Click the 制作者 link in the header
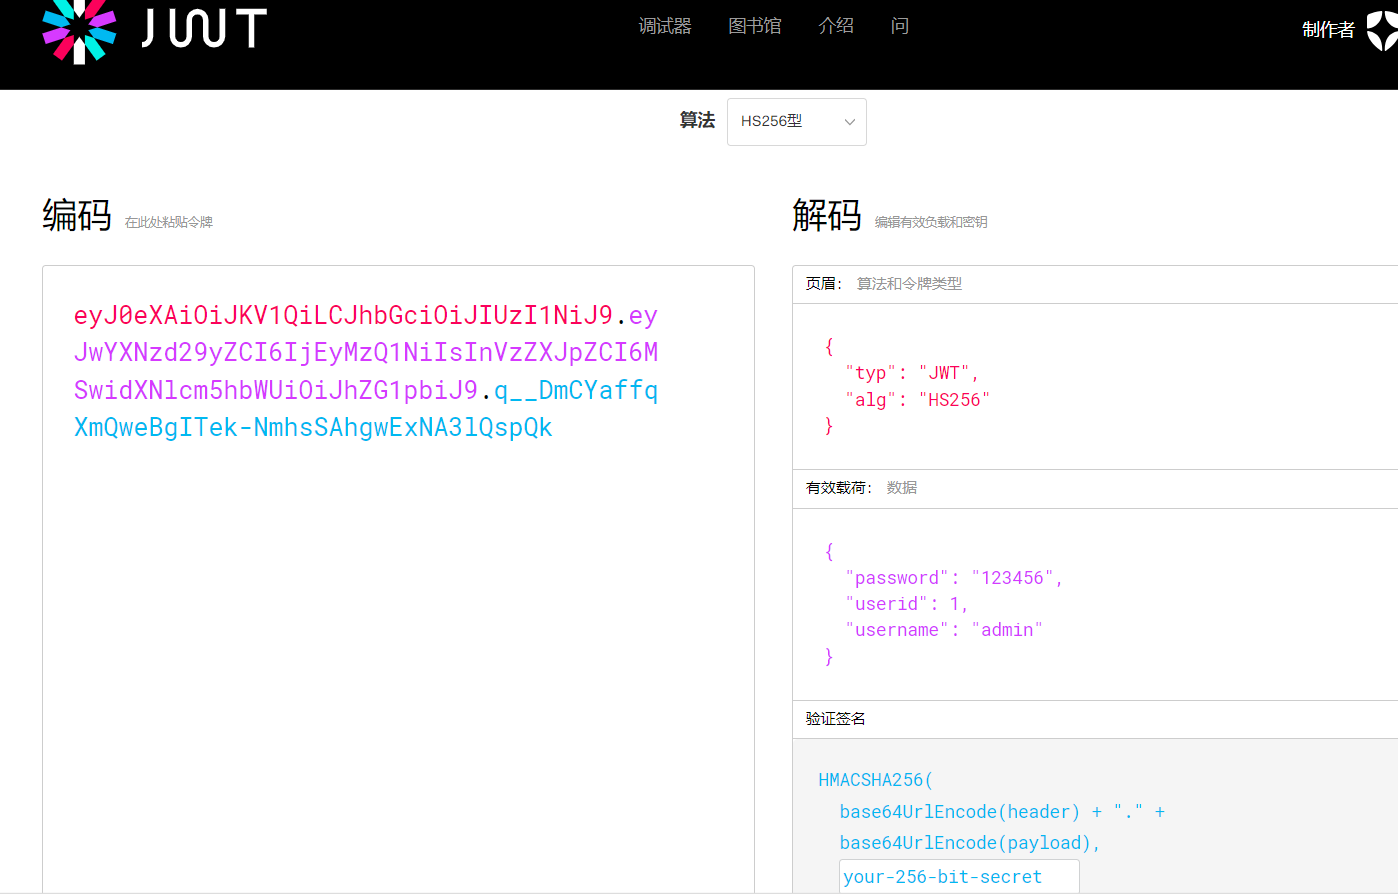 (x=1329, y=31)
